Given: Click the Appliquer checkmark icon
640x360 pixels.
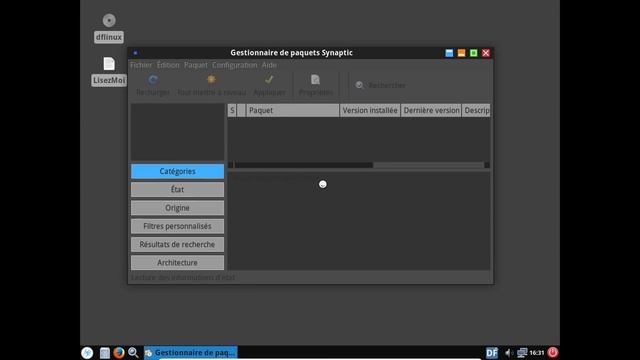Looking at the screenshot, I should click(269, 80).
